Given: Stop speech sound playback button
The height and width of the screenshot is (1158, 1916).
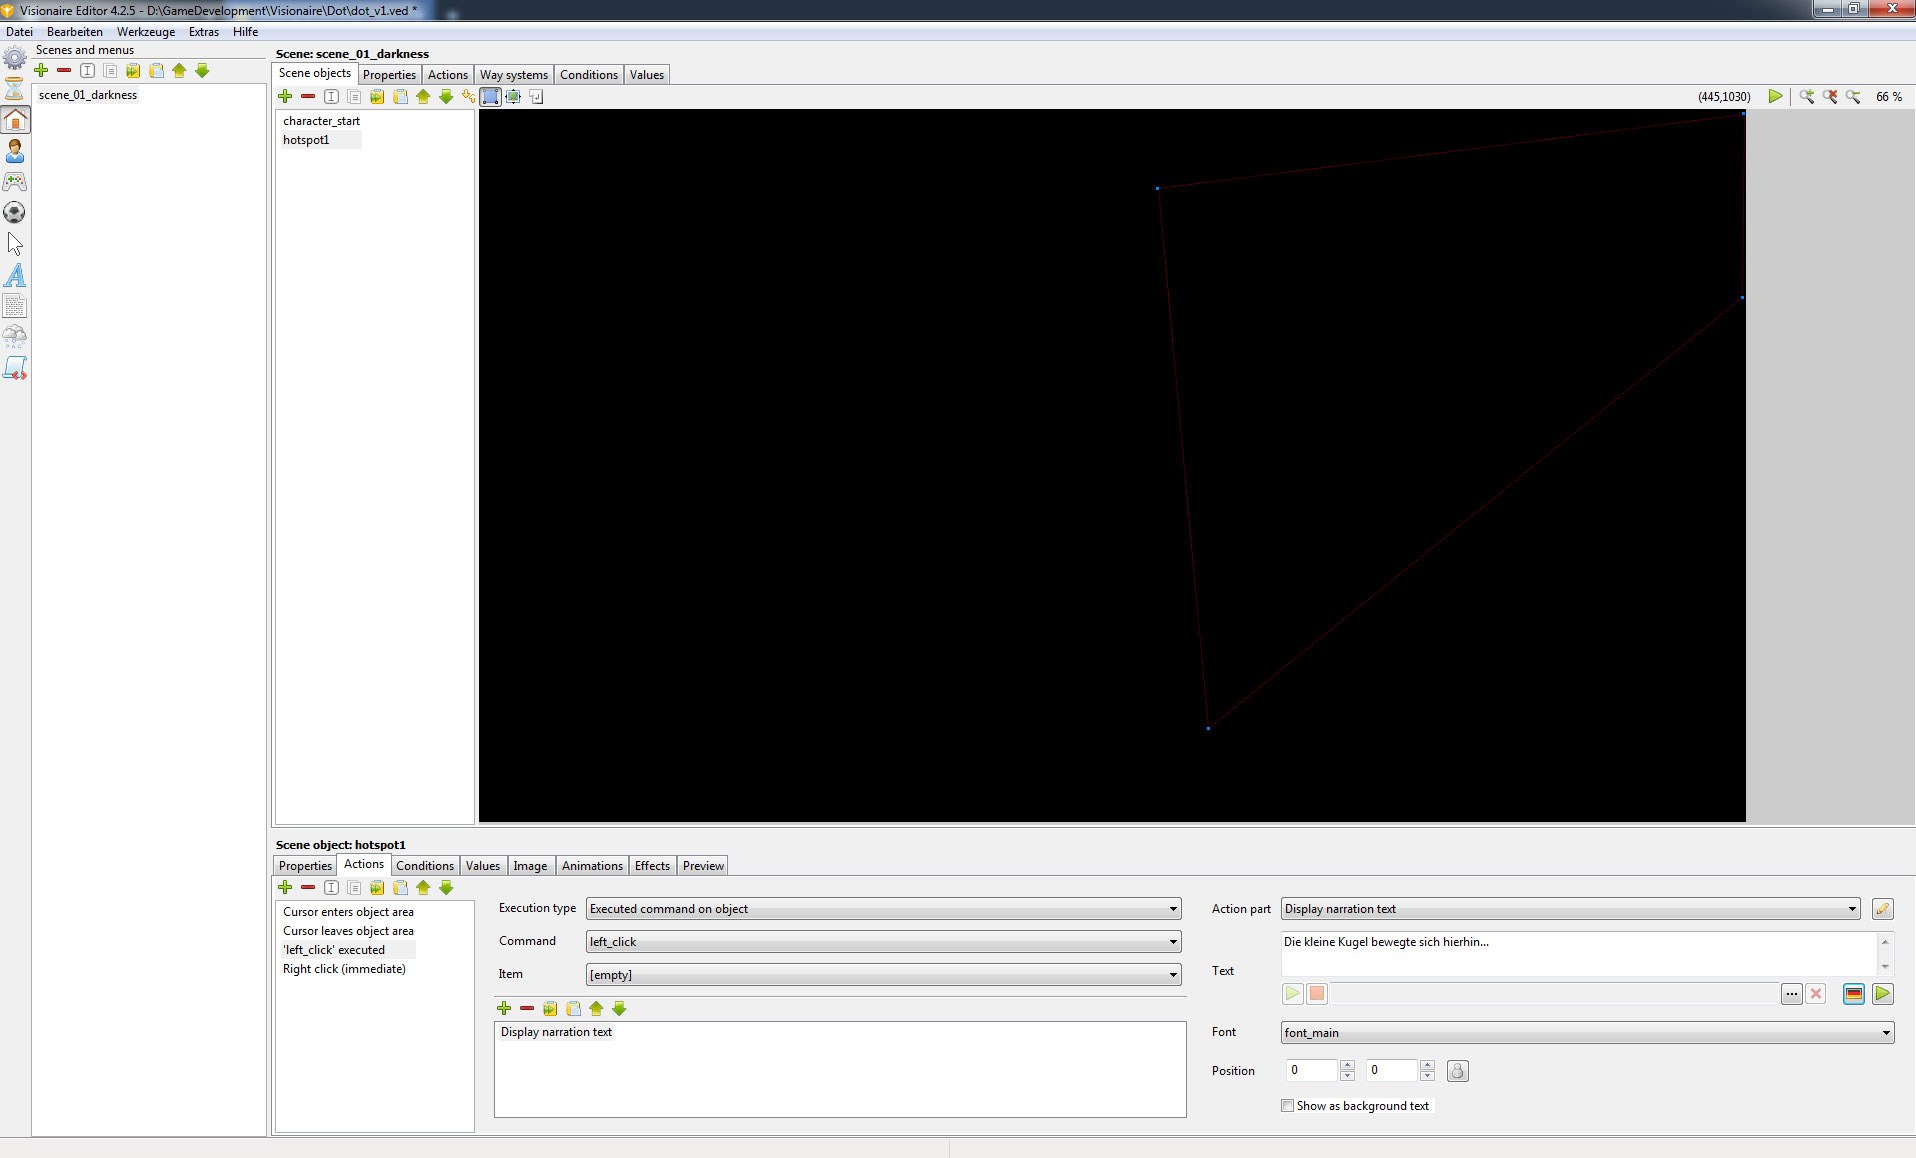Looking at the screenshot, I should click(x=1317, y=994).
